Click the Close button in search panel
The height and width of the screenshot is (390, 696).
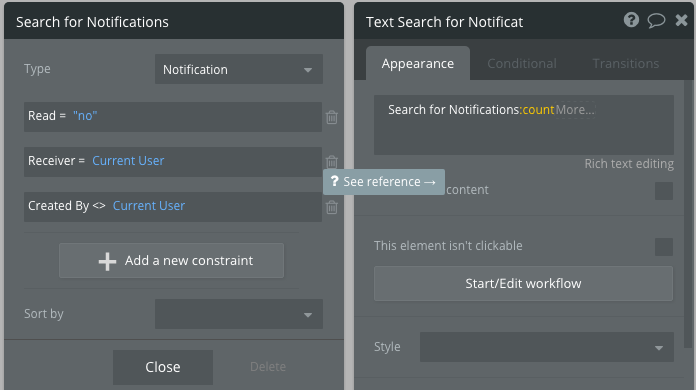pos(163,367)
